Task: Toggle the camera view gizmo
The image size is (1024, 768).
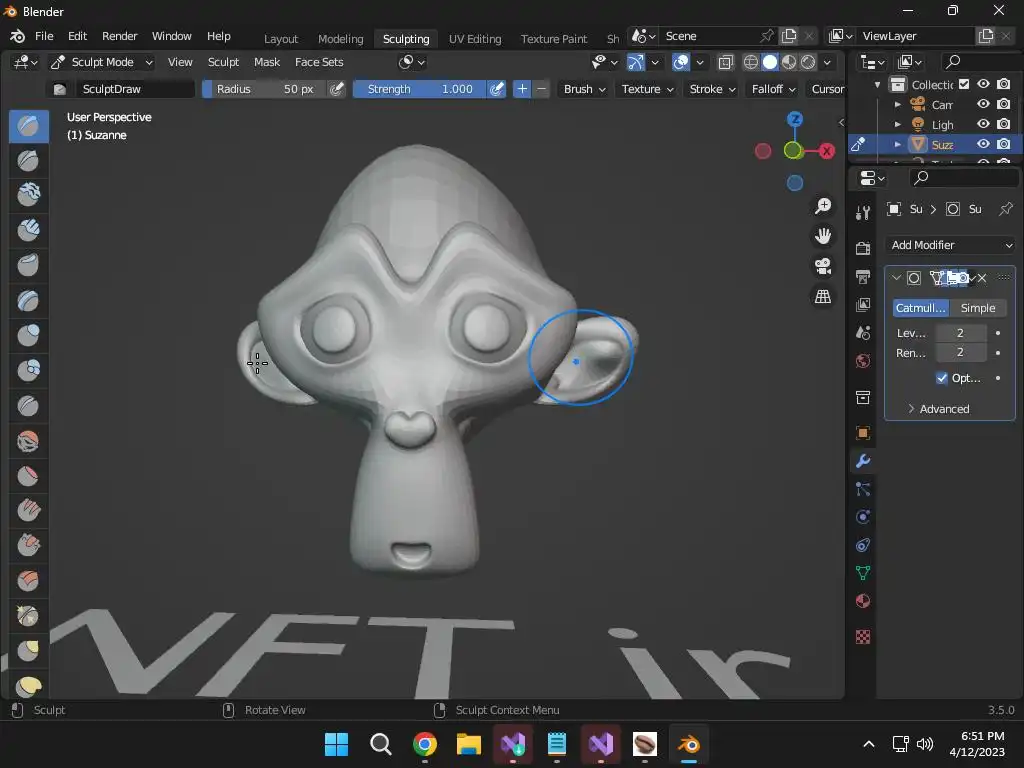Action: (x=823, y=266)
